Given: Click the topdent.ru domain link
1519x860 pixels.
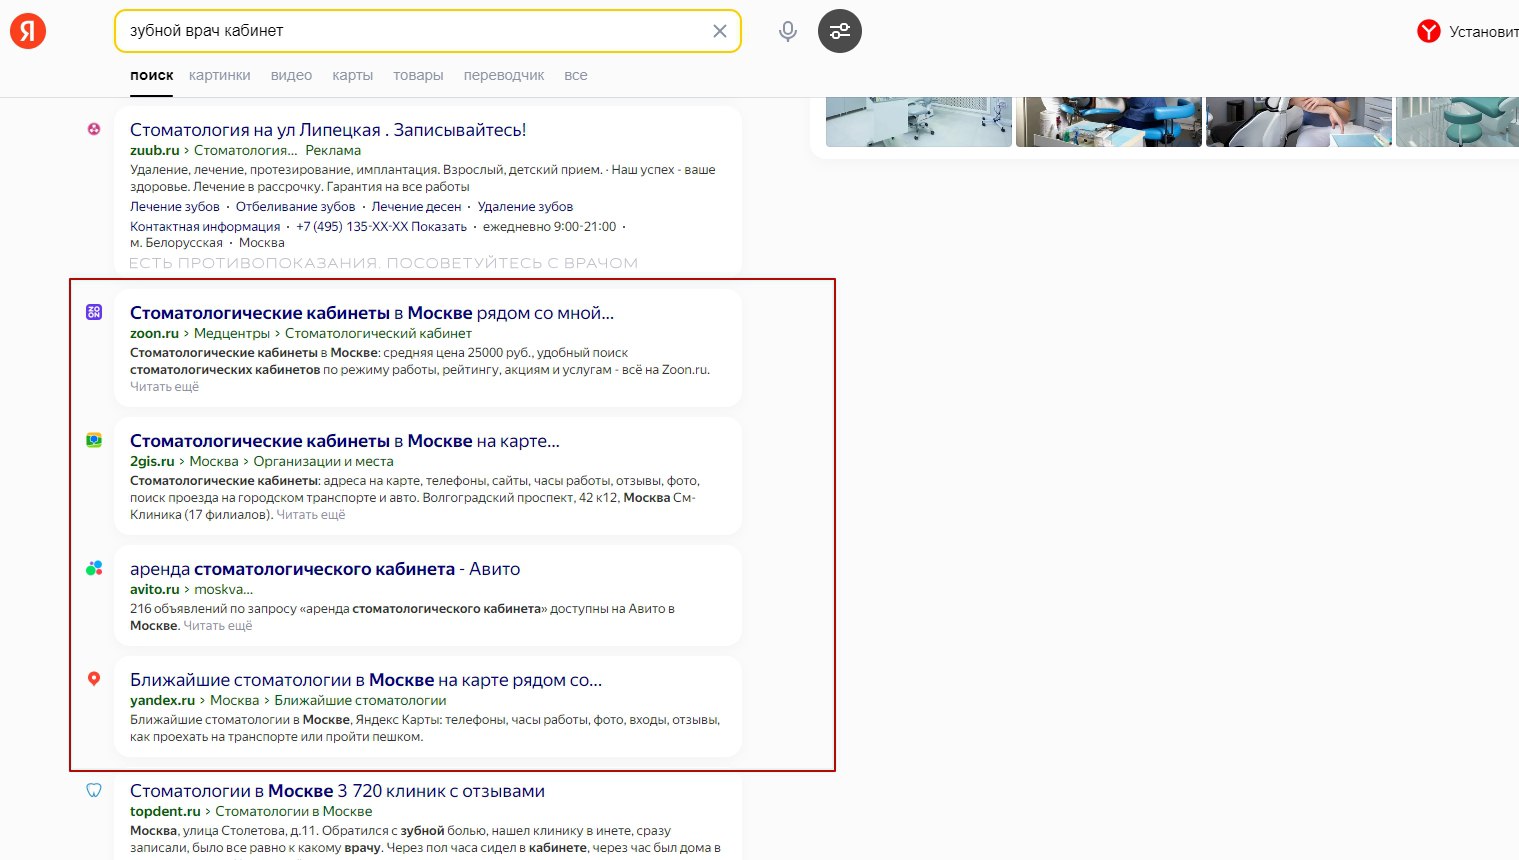Looking at the screenshot, I should 165,811.
